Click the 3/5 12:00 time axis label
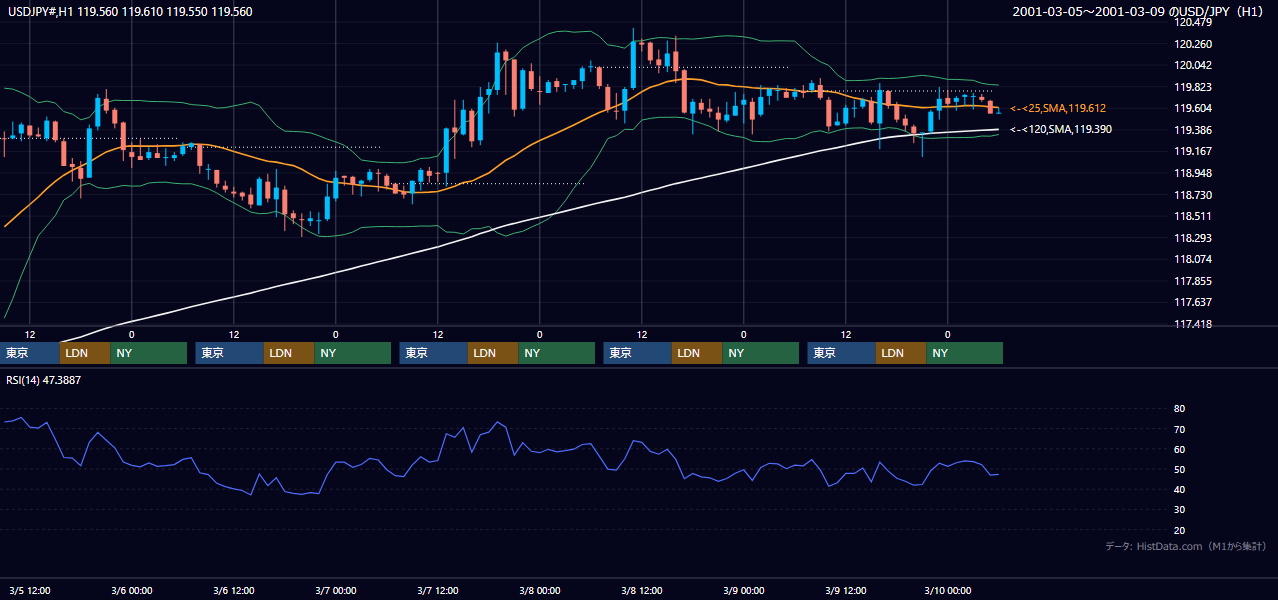This screenshot has width=1278, height=600. tap(30, 590)
